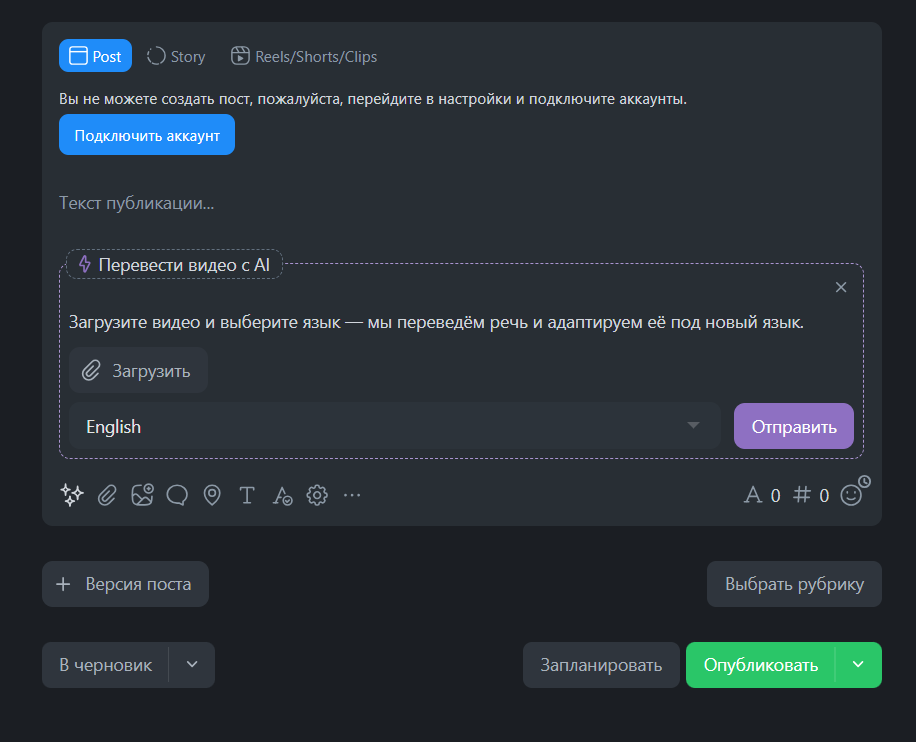Switch to the Reels/Shorts/Clips tab
916x742 pixels.
(x=304, y=57)
